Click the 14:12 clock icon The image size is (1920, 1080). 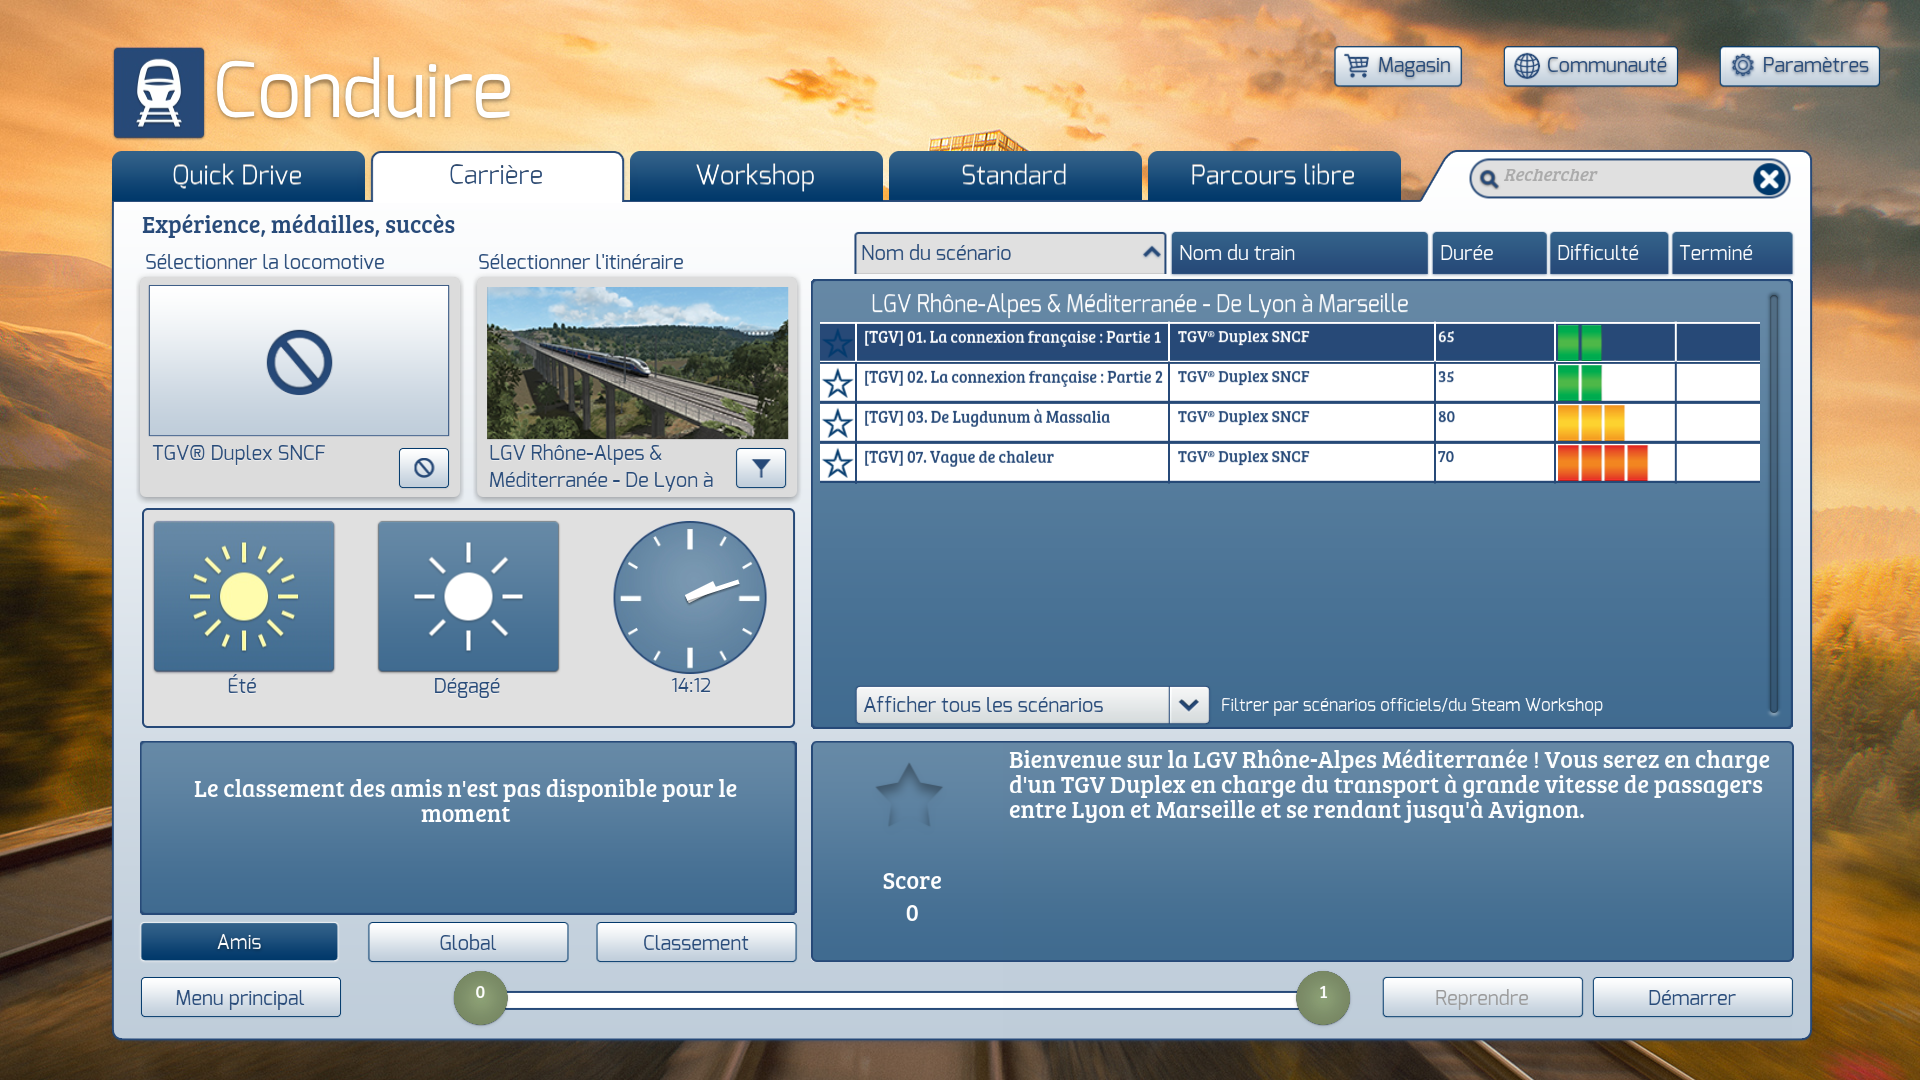coord(690,597)
